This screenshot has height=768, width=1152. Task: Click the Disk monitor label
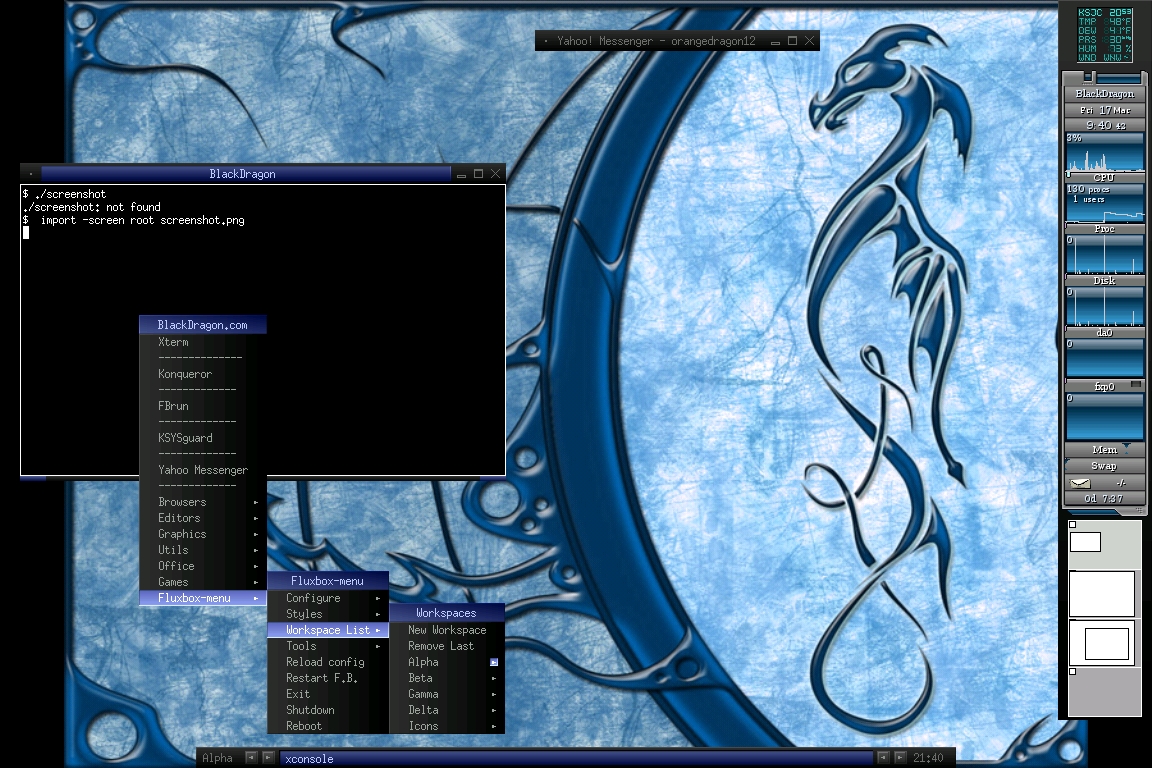(x=1104, y=281)
